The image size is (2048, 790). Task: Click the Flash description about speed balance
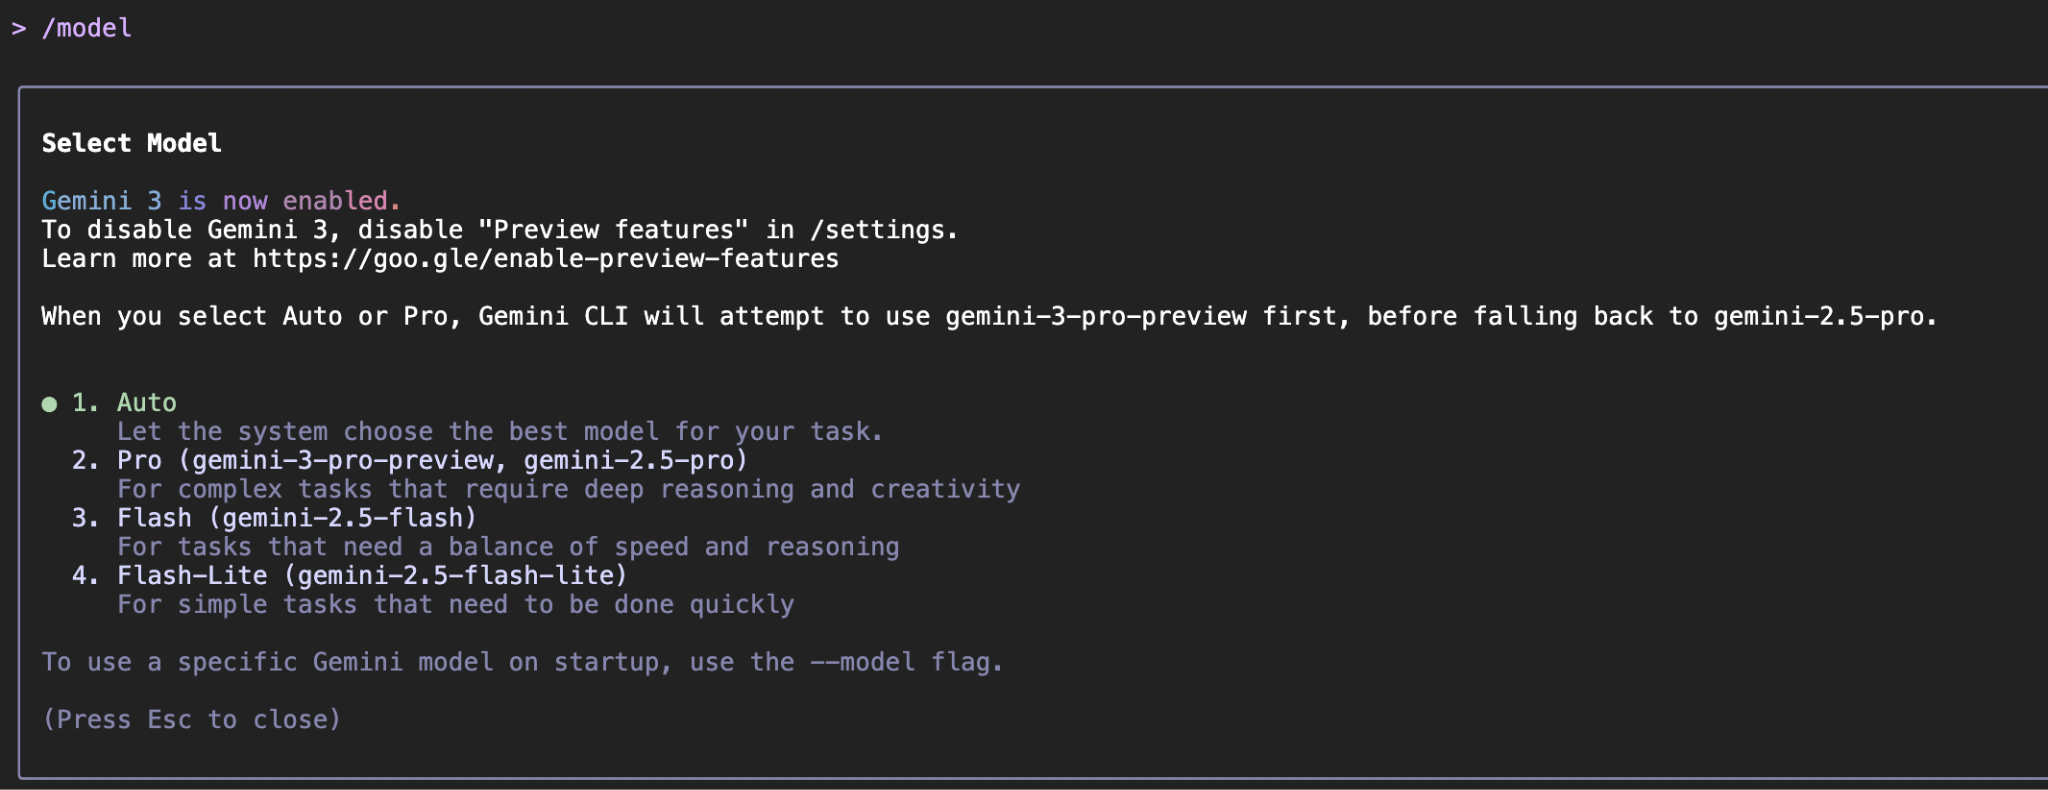tap(508, 547)
